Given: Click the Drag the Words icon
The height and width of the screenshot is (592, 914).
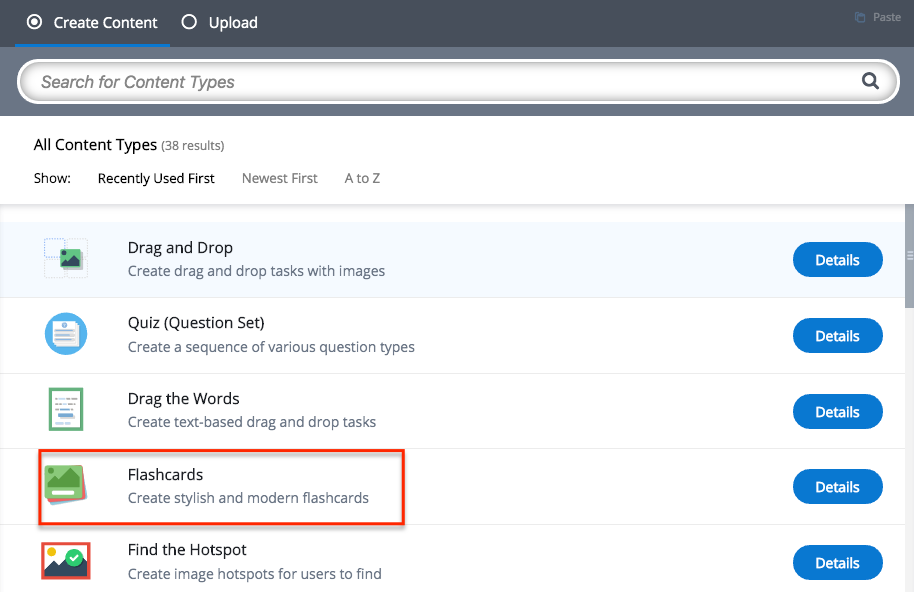Looking at the screenshot, I should coord(66,409).
